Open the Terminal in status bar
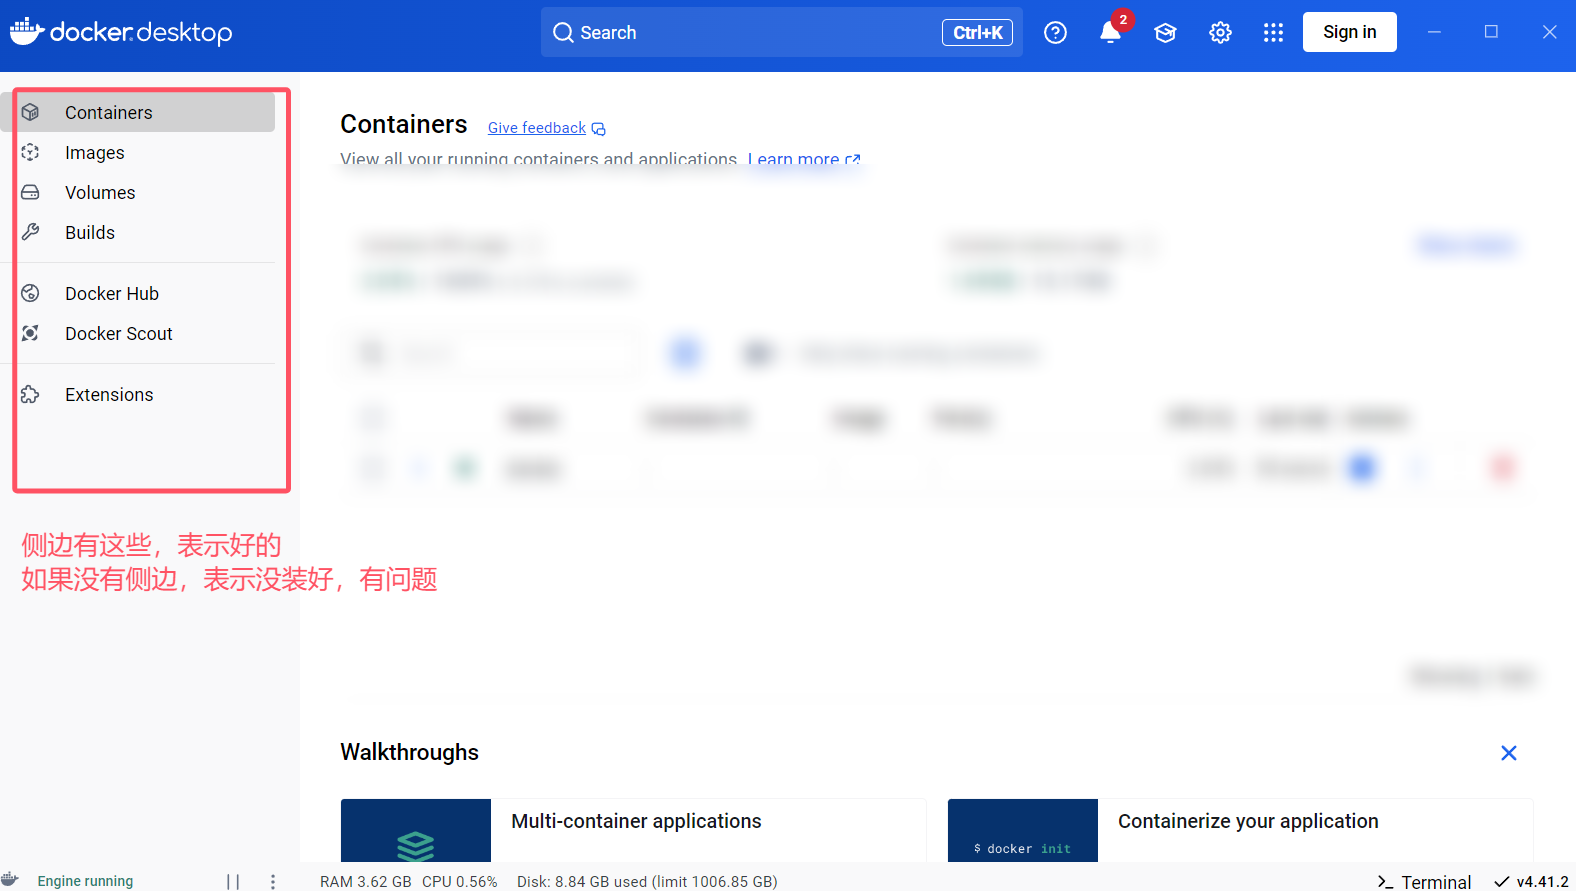The height and width of the screenshot is (891, 1576). tap(1424, 881)
